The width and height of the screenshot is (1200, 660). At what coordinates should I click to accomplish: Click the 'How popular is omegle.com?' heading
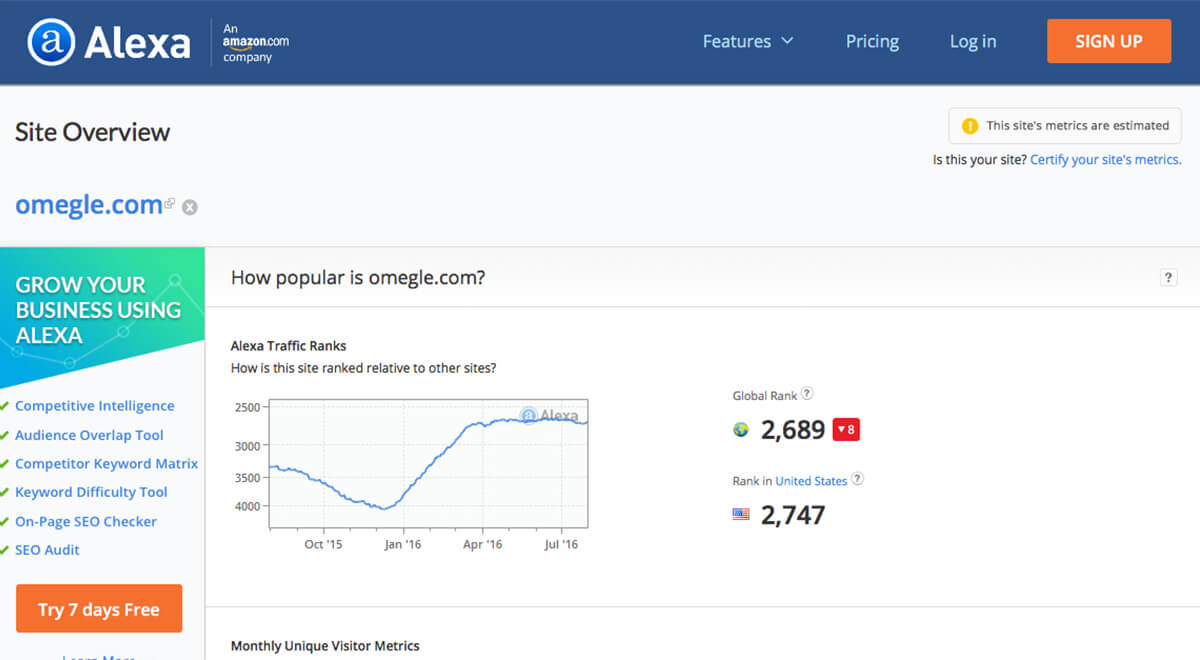point(358,278)
